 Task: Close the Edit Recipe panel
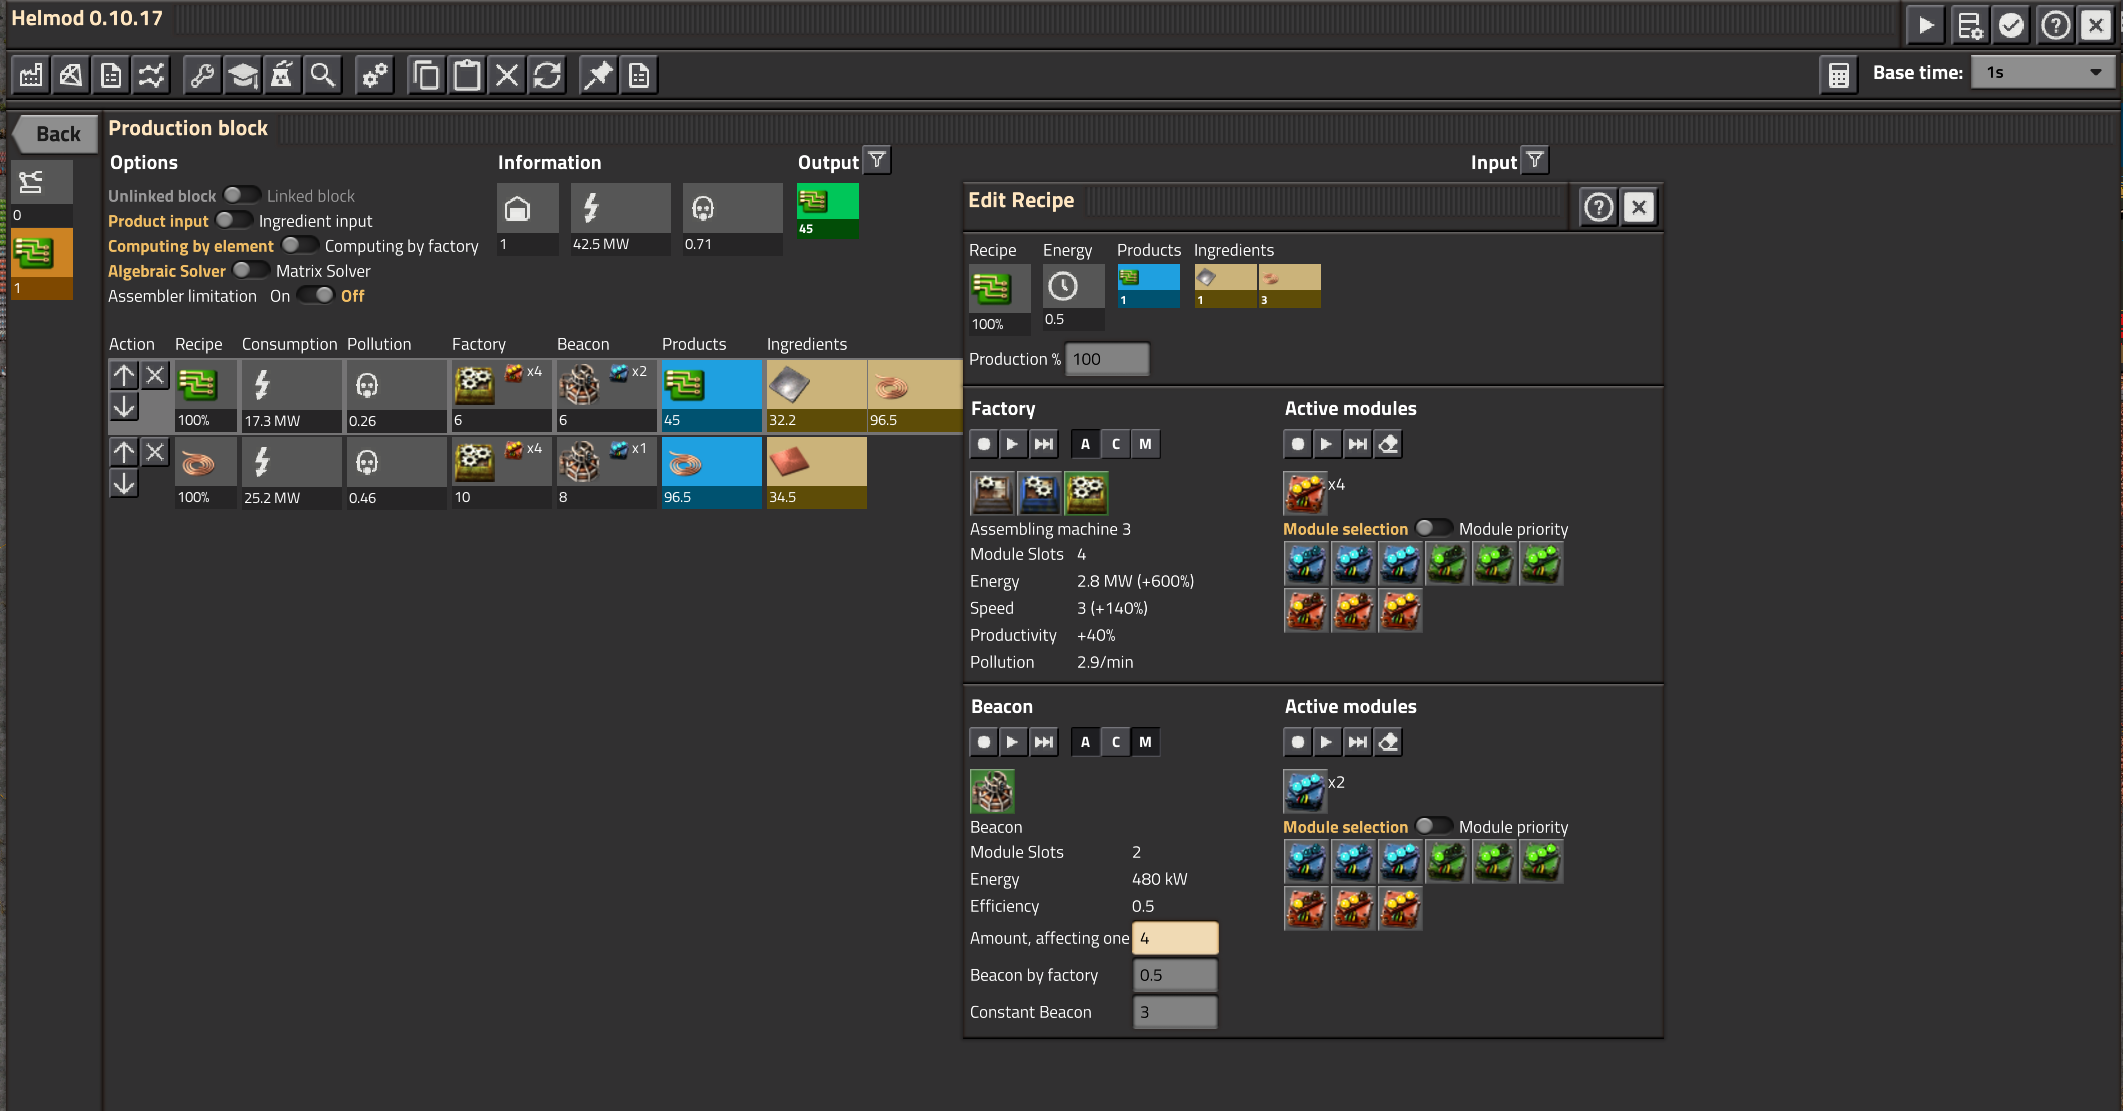(1638, 207)
